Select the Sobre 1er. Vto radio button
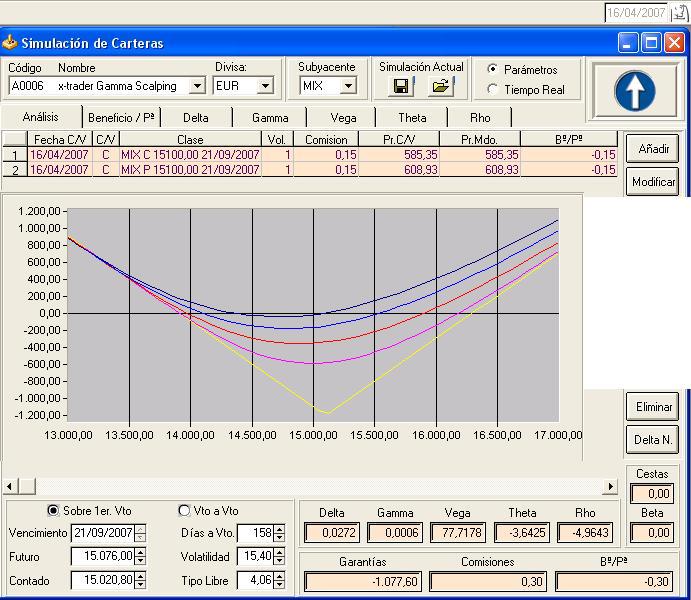The height and width of the screenshot is (600, 691). (x=54, y=510)
